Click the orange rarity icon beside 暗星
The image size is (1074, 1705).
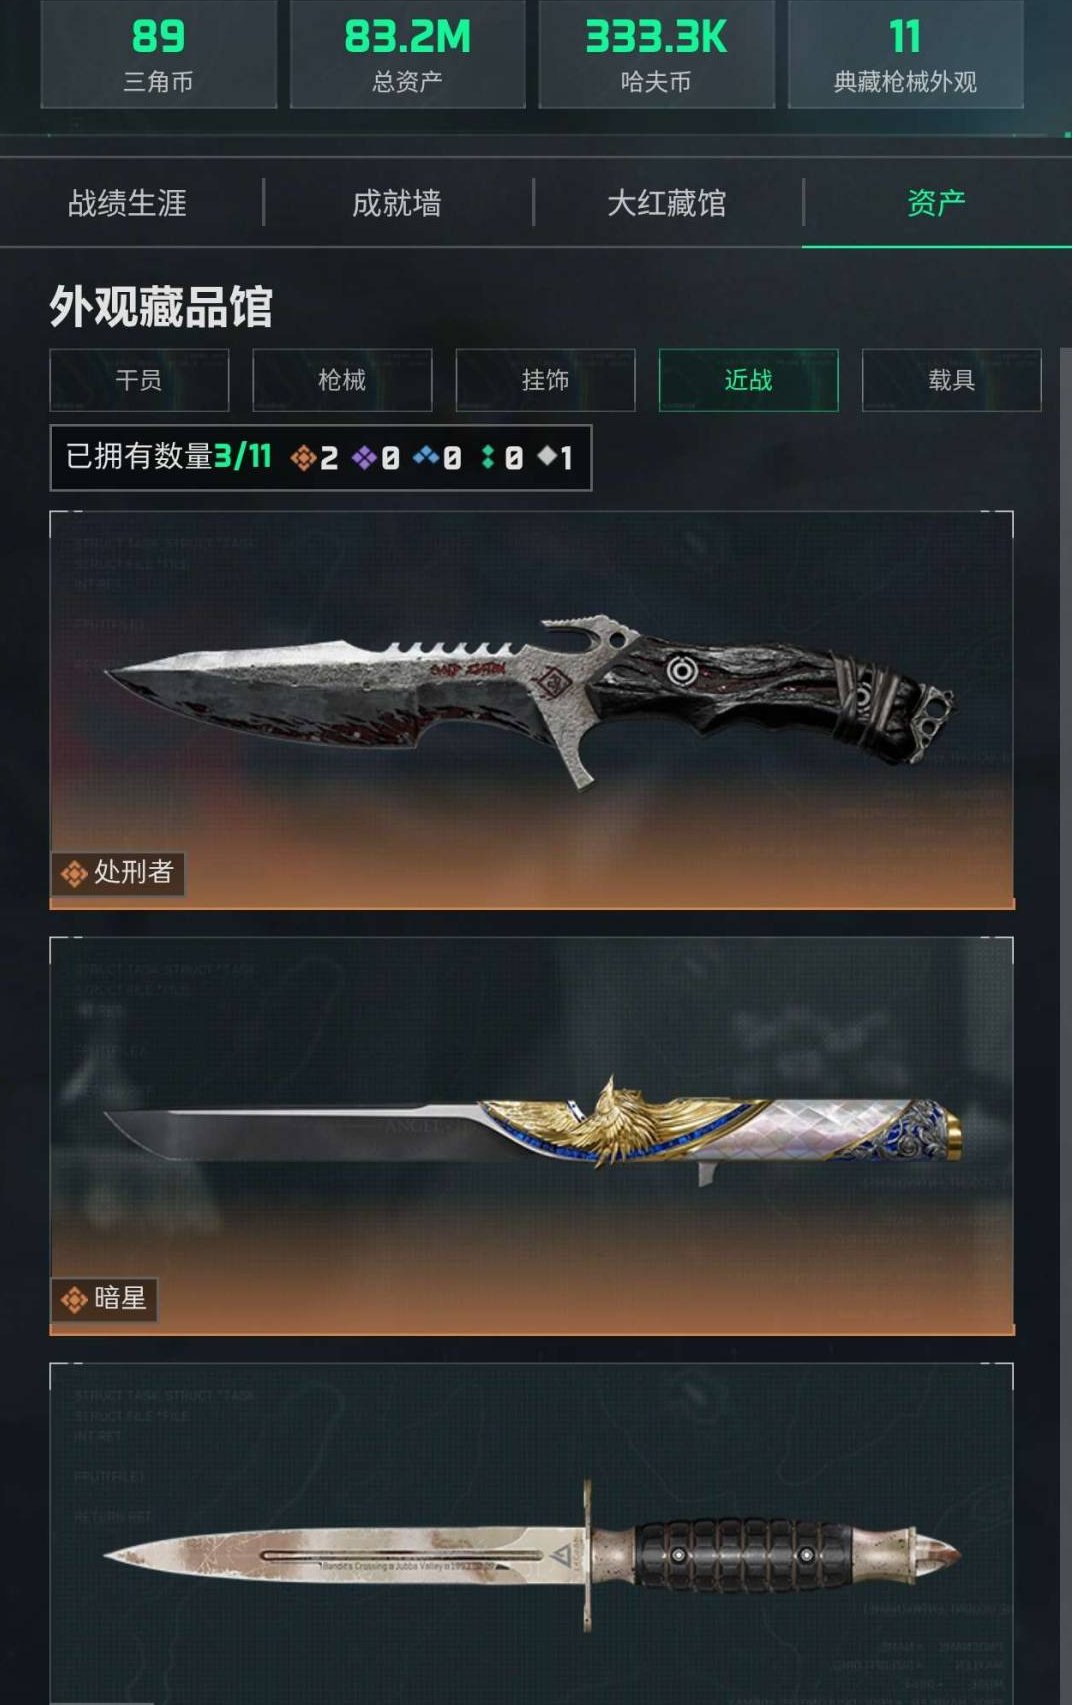74,1300
